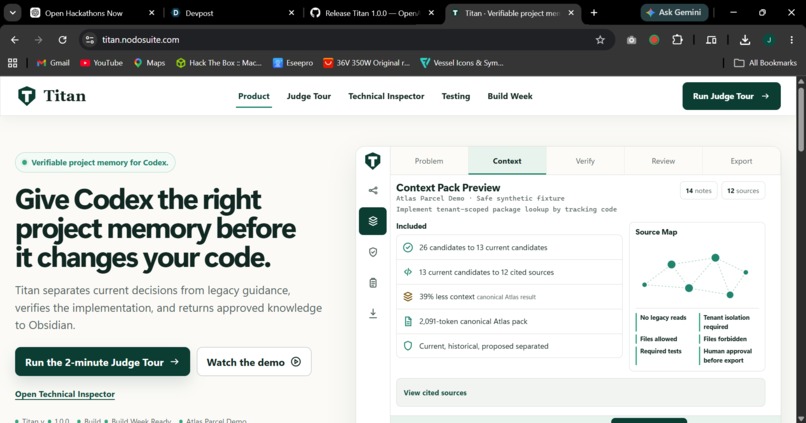Select the Verify tab in preview

[585, 161]
